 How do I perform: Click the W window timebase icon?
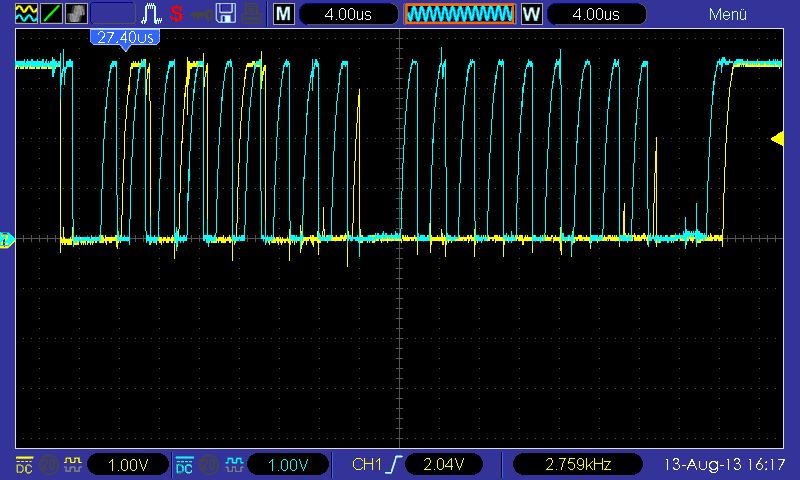532,14
